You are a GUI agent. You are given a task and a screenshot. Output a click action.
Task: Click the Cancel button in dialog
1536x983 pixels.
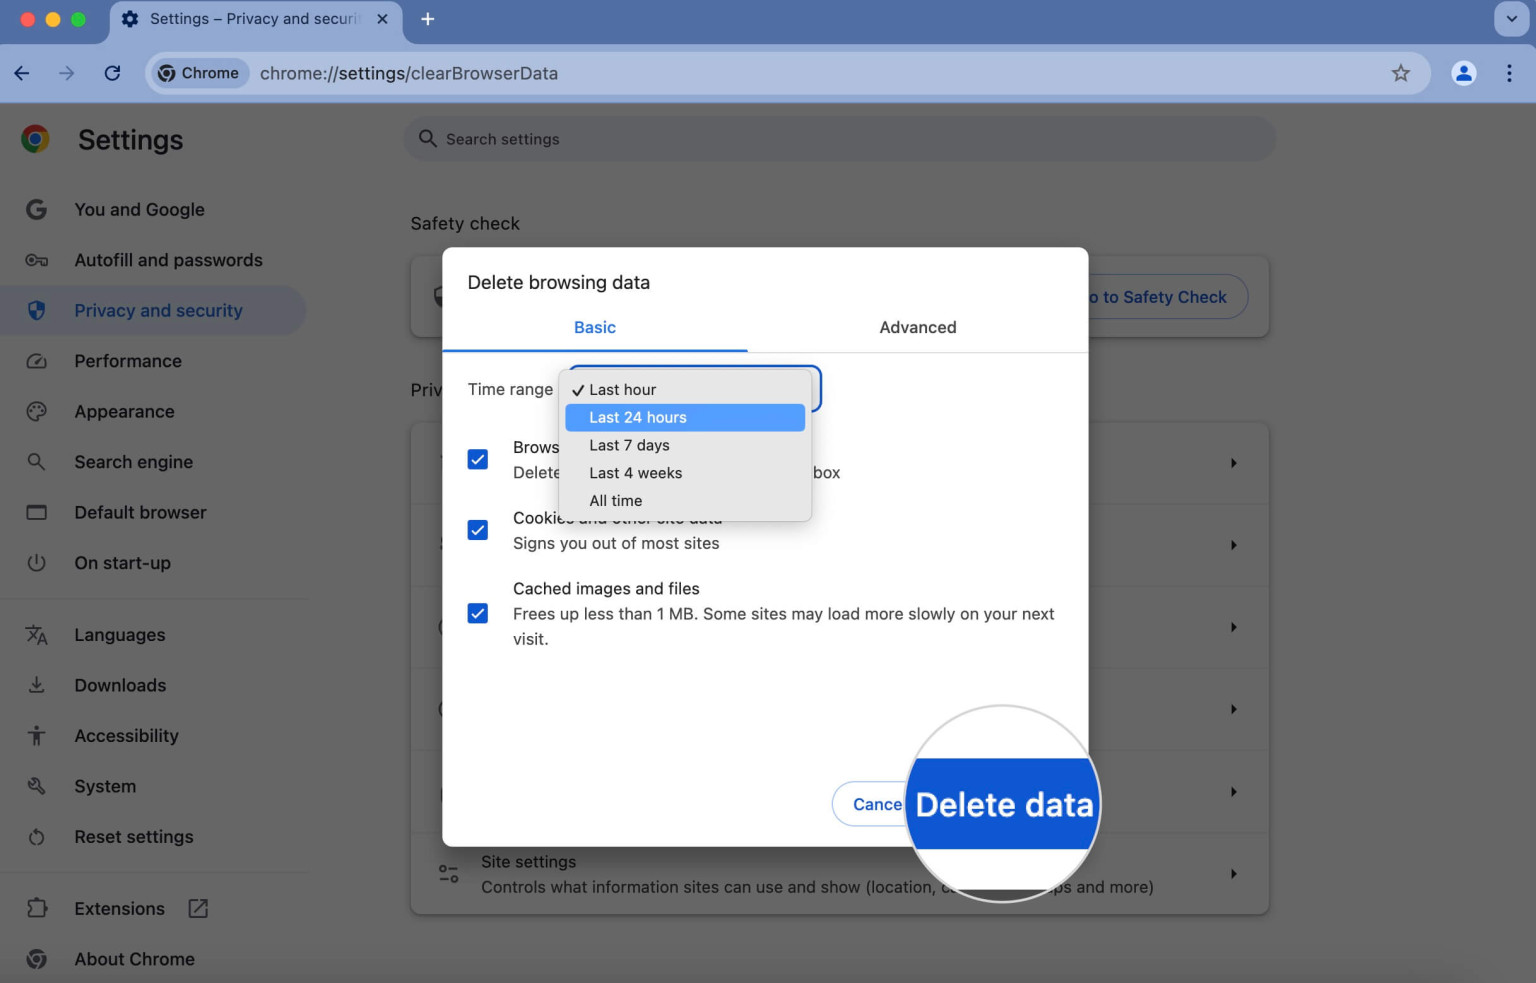870,804
